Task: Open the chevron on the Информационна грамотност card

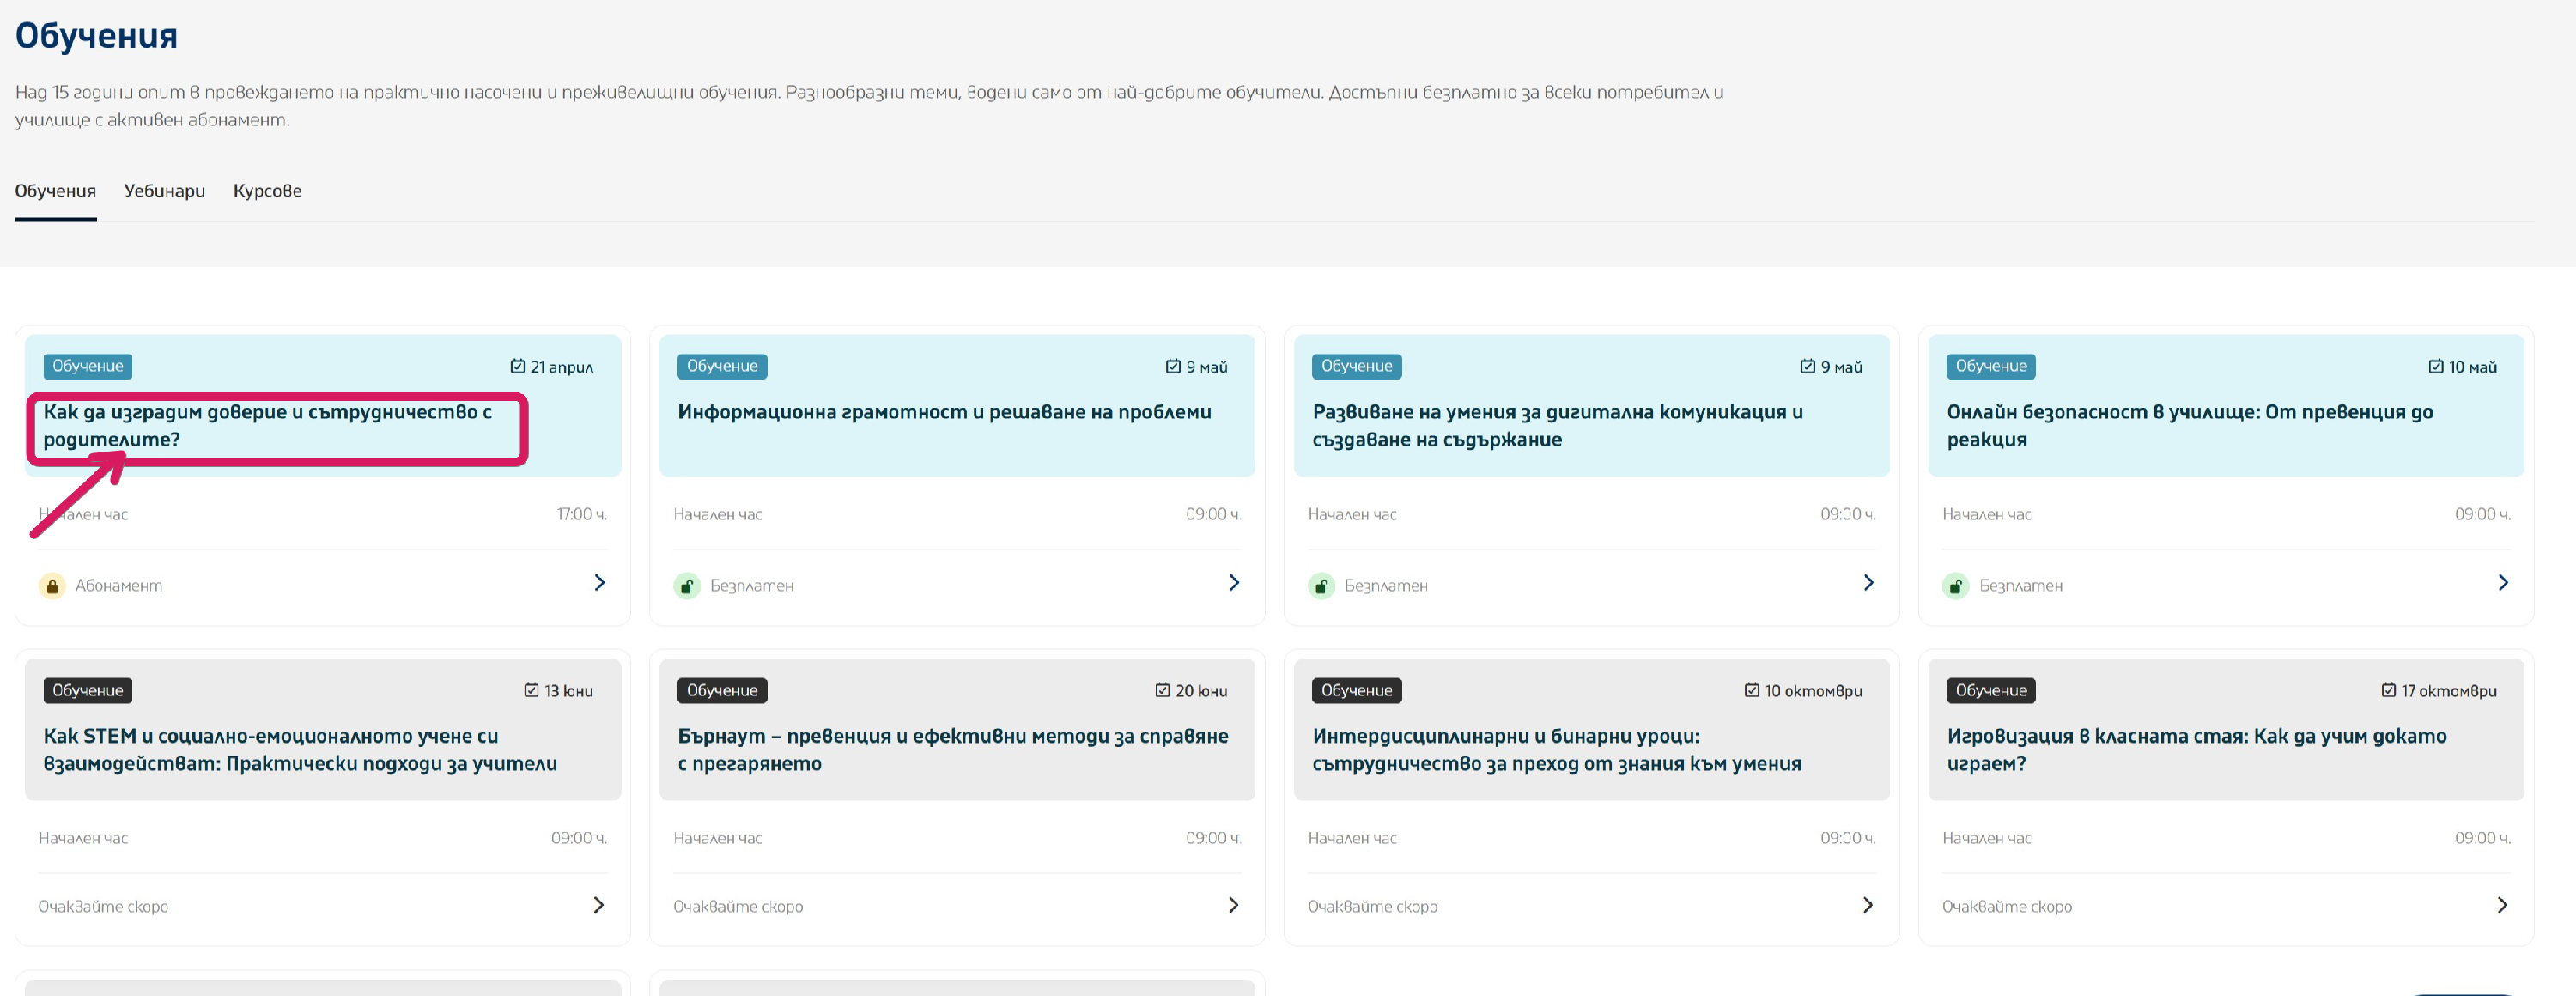Action: 1233,583
